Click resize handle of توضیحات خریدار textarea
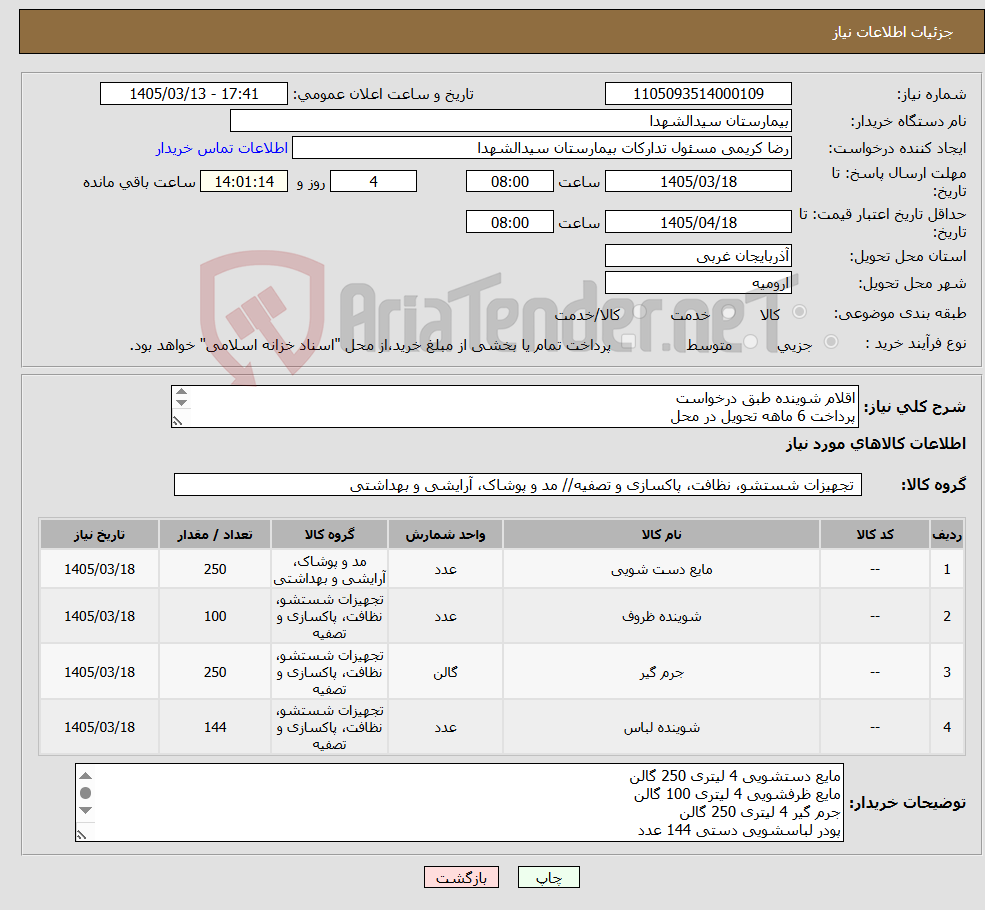The image size is (985, 910). click(81, 835)
